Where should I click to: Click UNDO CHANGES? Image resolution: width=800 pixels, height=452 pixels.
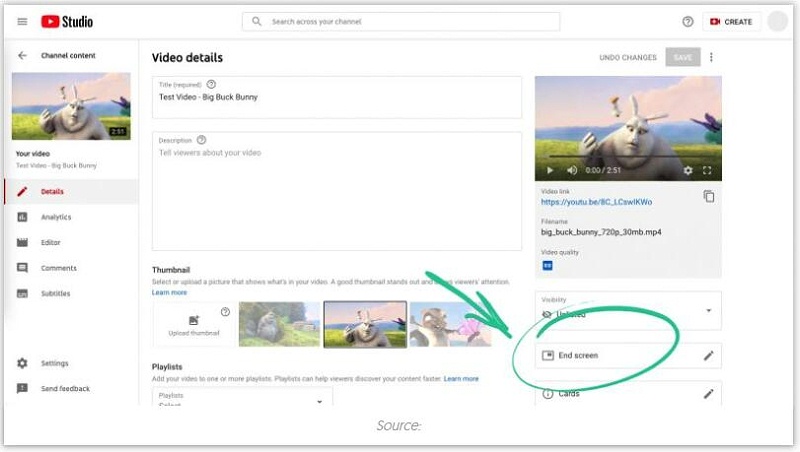(x=628, y=58)
